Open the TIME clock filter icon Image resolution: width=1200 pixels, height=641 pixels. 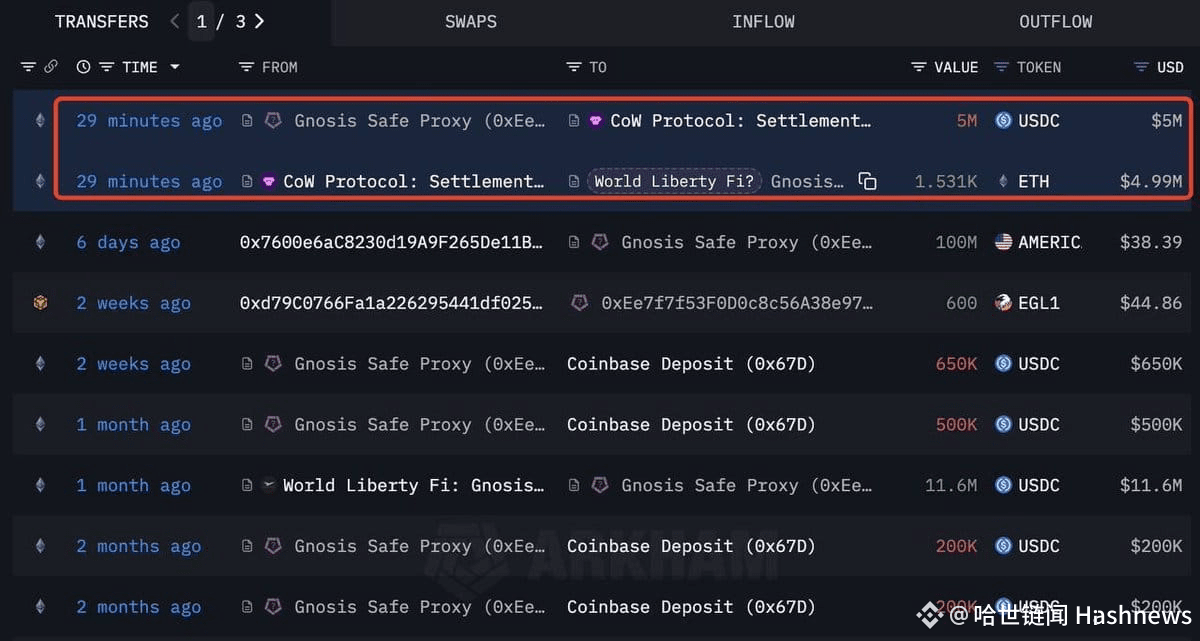pos(83,67)
